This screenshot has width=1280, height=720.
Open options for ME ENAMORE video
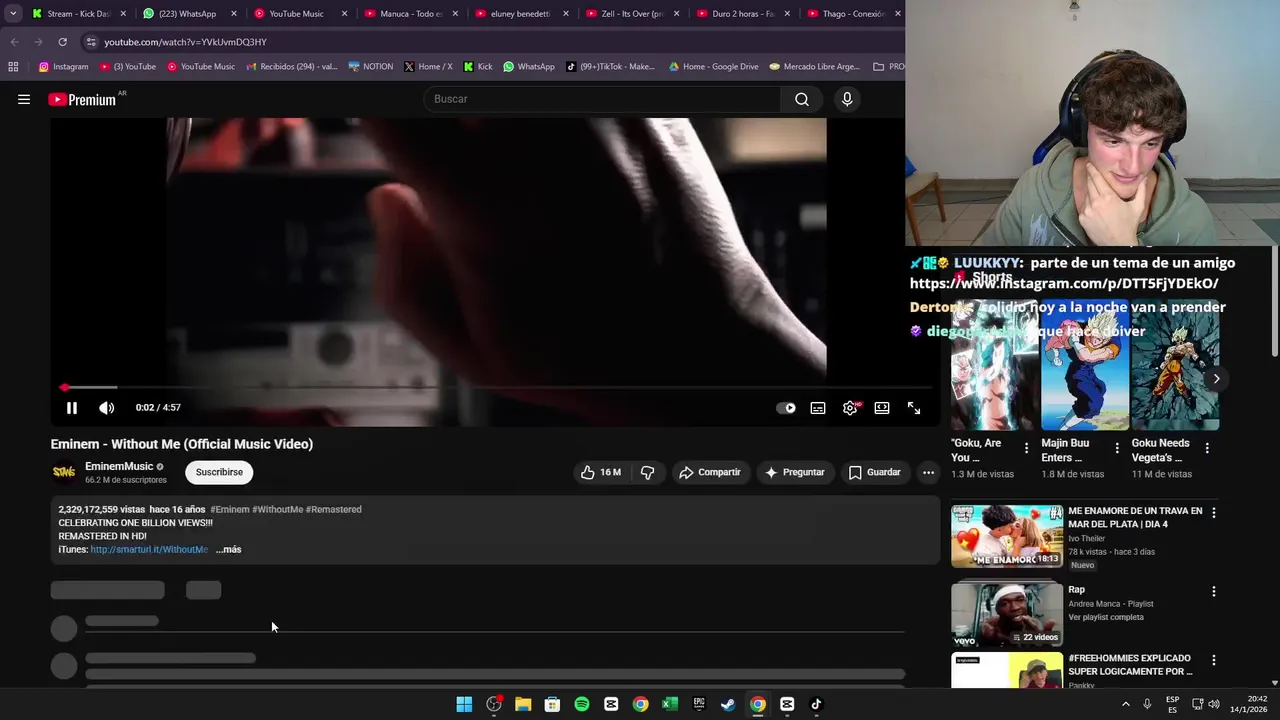(x=1214, y=512)
